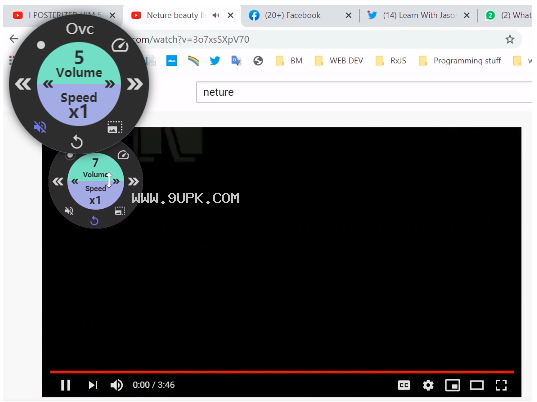Open YouTube player settings gear
The image size is (537, 402).
[428, 385]
